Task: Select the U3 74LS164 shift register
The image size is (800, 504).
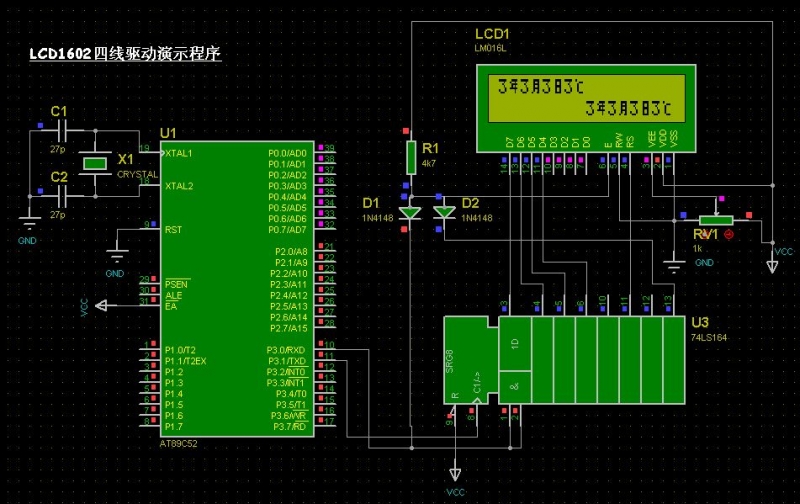Action: click(x=565, y=360)
